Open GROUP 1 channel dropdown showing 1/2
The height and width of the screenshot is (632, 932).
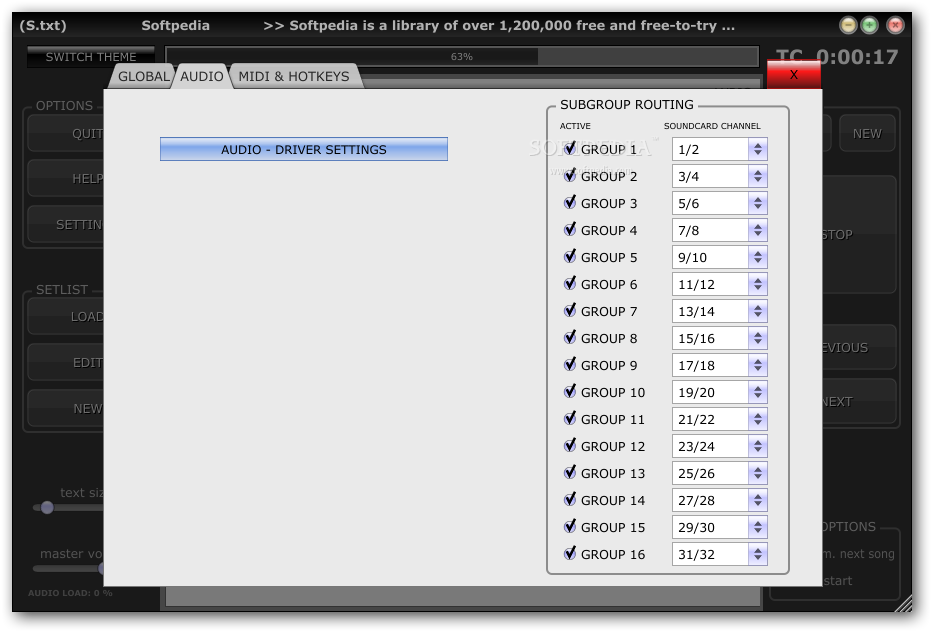(x=719, y=149)
